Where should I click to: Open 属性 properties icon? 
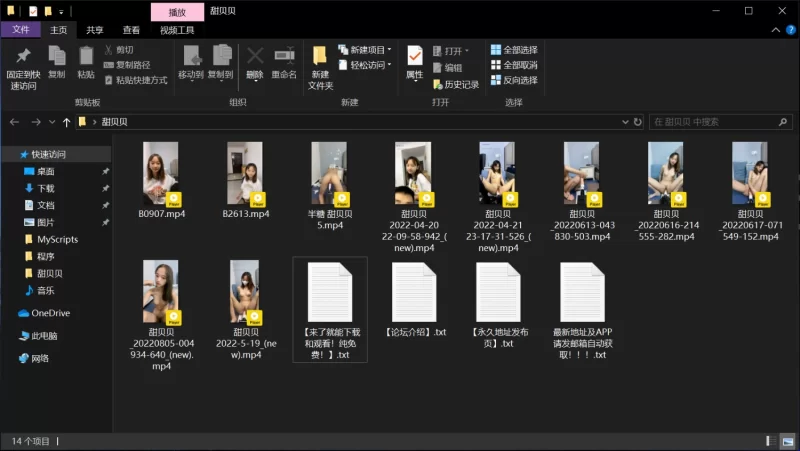[x=414, y=58]
